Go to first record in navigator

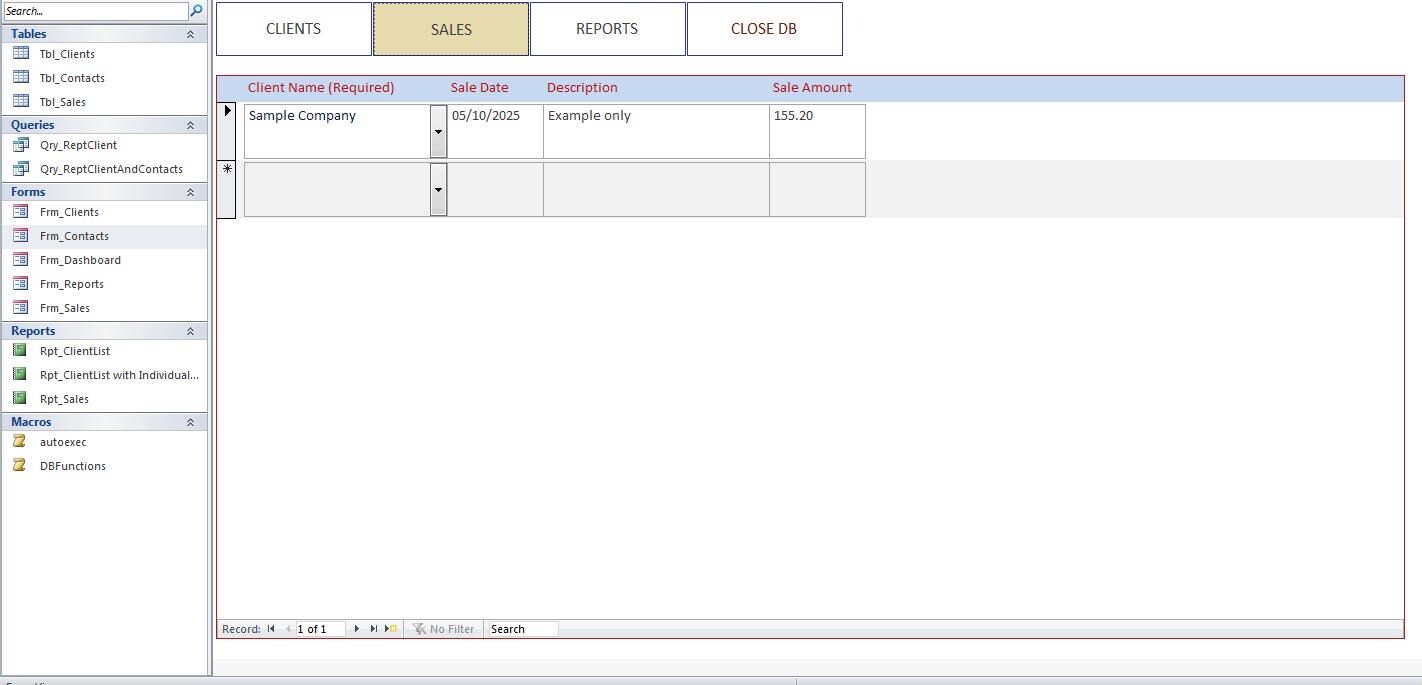(x=271, y=629)
